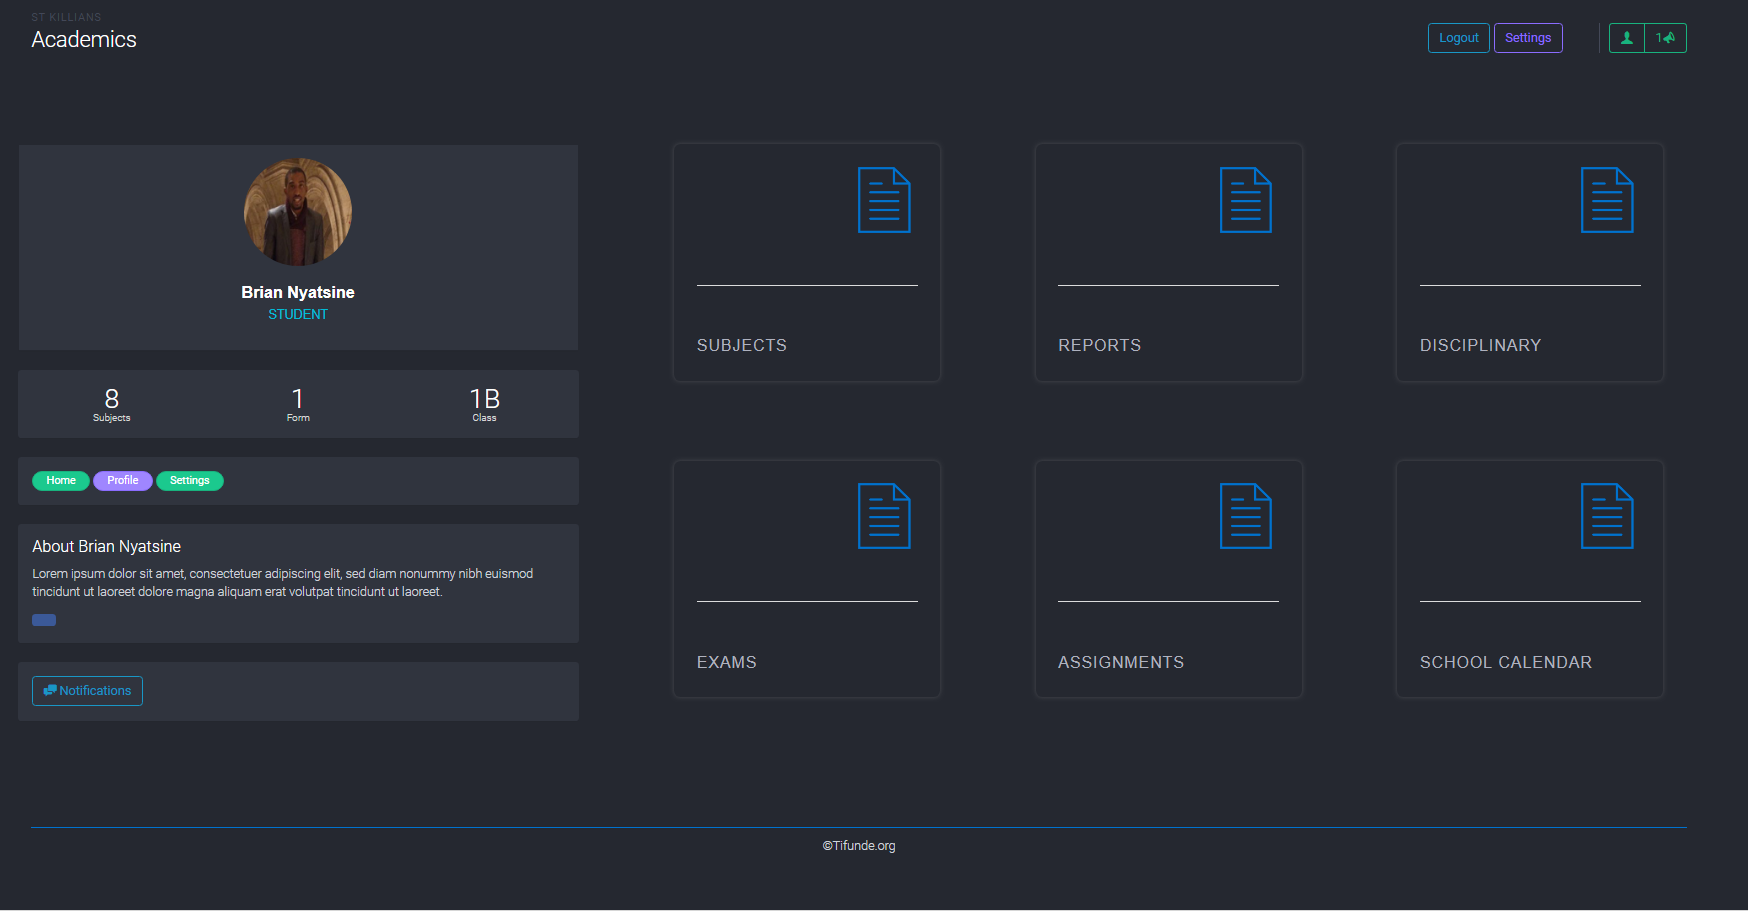Open the EXAMS label link
The height and width of the screenshot is (911, 1748).
click(727, 662)
